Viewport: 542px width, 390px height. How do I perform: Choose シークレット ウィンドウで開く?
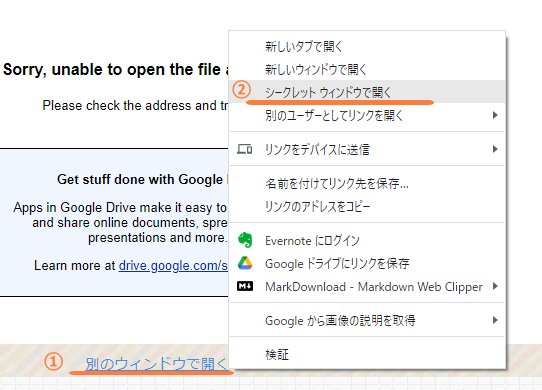(x=367, y=92)
